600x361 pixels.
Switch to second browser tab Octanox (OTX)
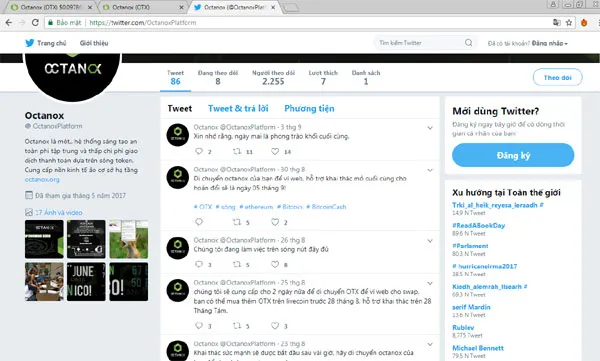click(x=143, y=7)
